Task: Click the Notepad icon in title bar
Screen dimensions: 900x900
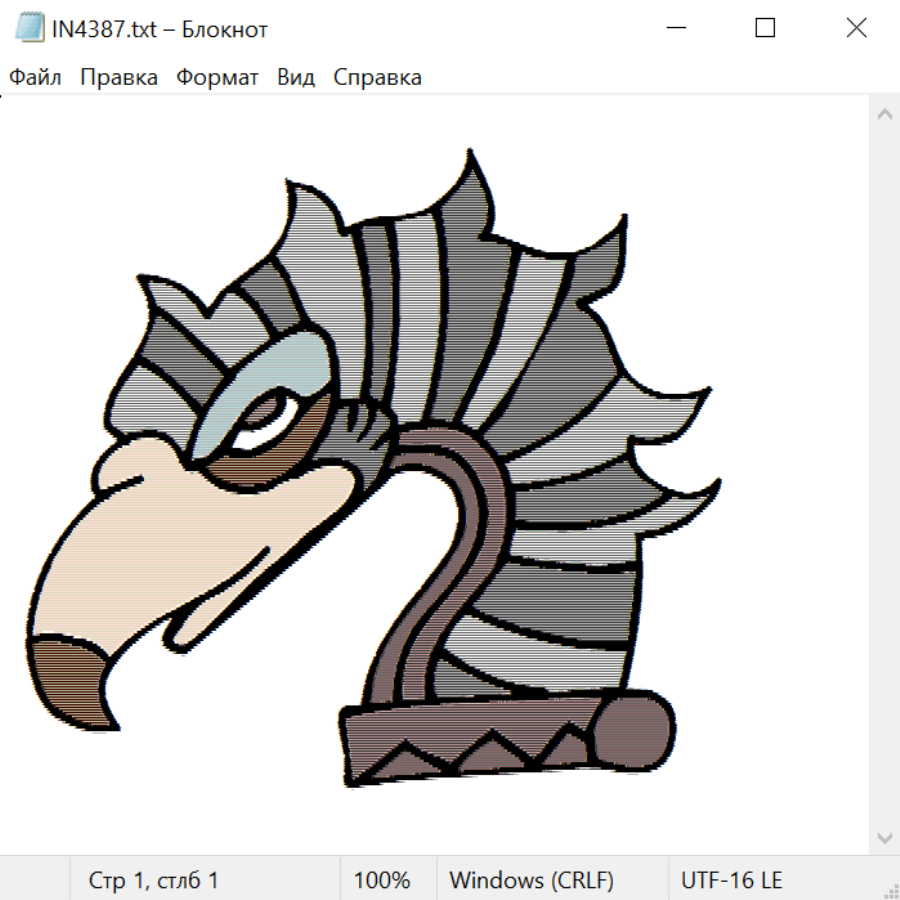Action: pyautogui.click(x=30, y=29)
